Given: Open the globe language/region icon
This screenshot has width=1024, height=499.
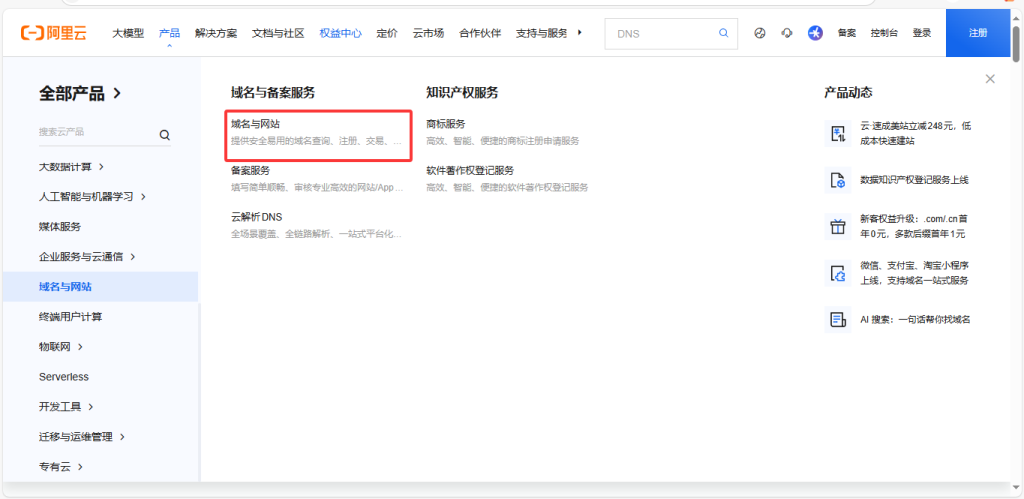Looking at the screenshot, I should [760, 33].
